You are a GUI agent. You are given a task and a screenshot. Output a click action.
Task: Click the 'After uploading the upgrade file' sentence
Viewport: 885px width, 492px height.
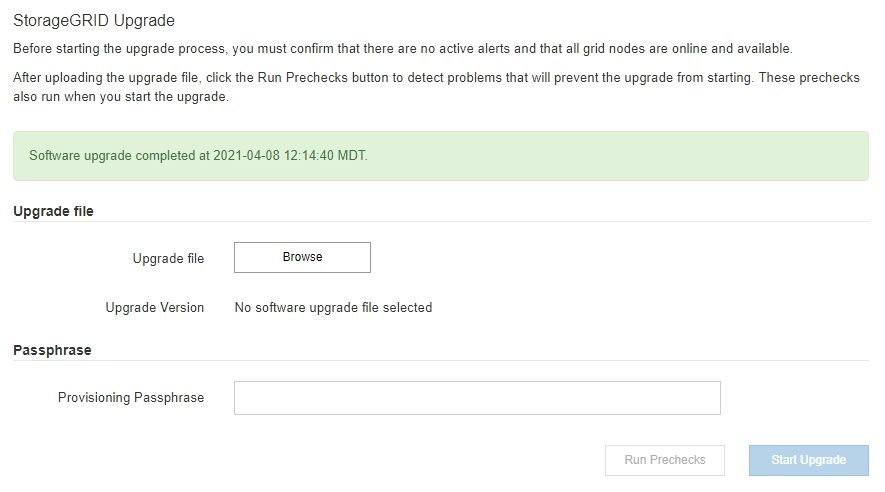pyautogui.click(x=300, y=78)
